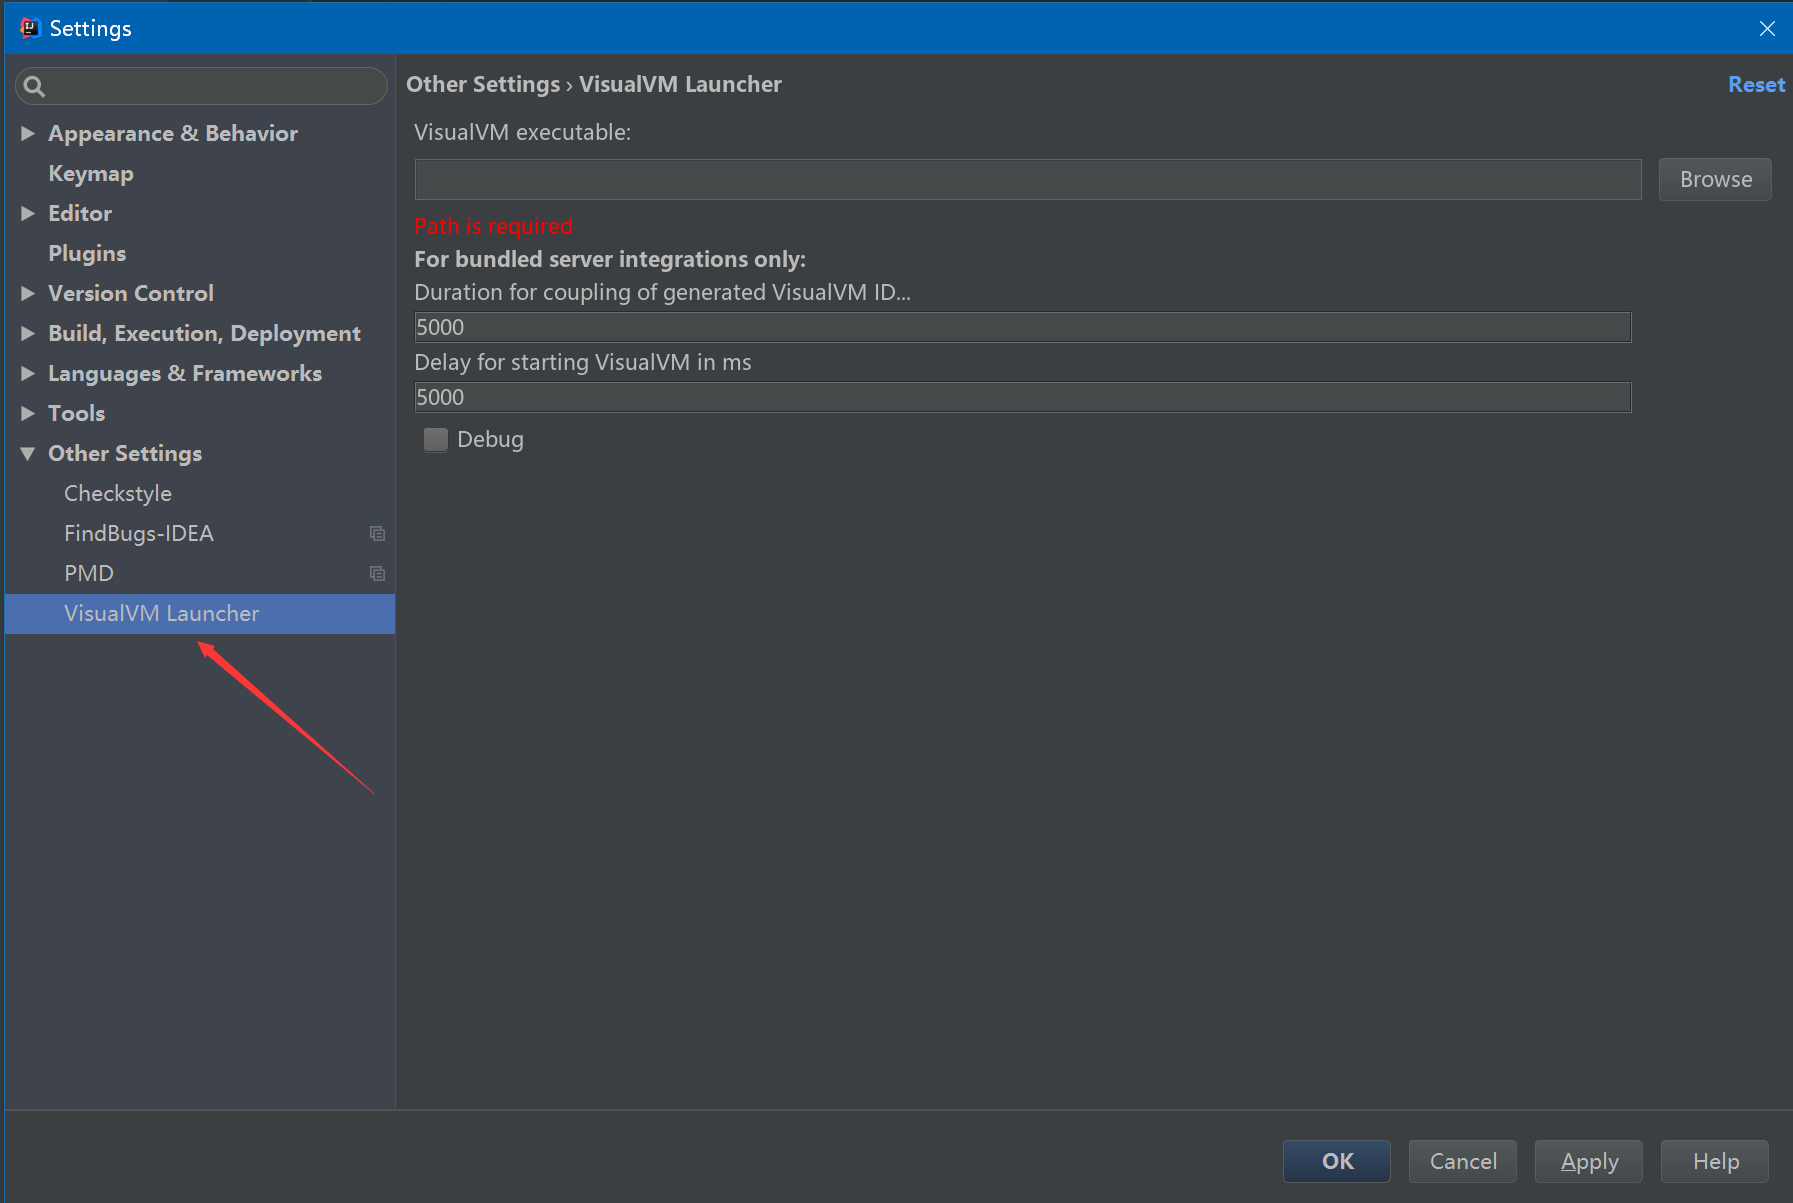Click 'Delay for starting VisualVM in ms' label
The image size is (1793, 1203).
(x=583, y=362)
